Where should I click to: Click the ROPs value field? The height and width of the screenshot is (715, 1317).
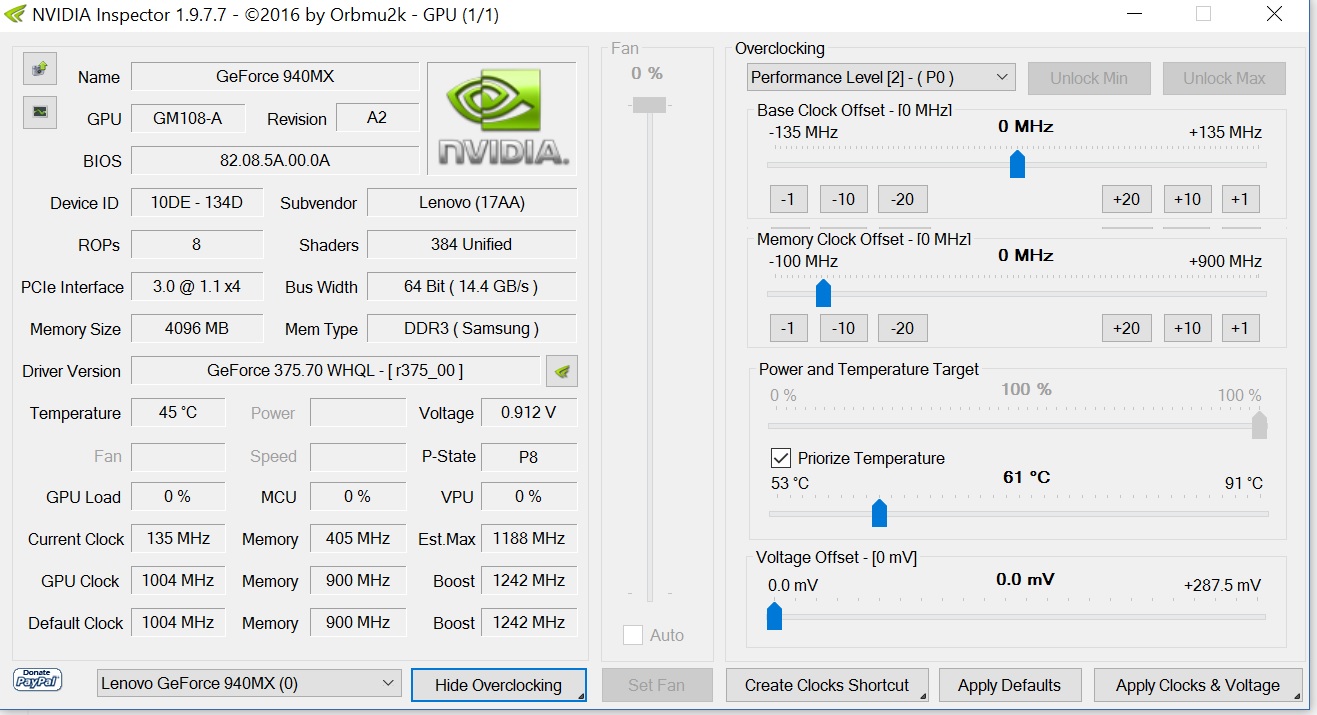(197, 244)
